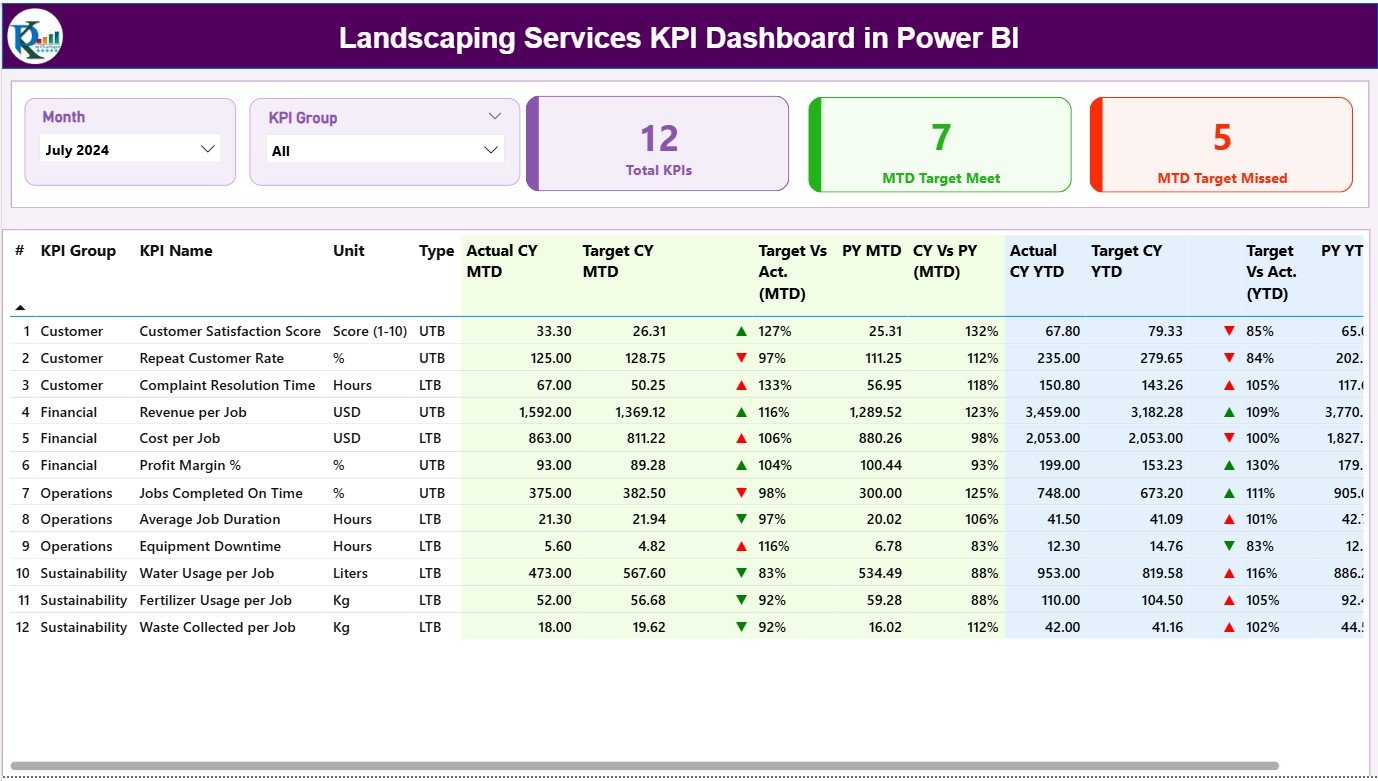Screen dimensions: 1378x781
Task: Click the dashboard title text
Action: pyautogui.click(x=679, y=38)
